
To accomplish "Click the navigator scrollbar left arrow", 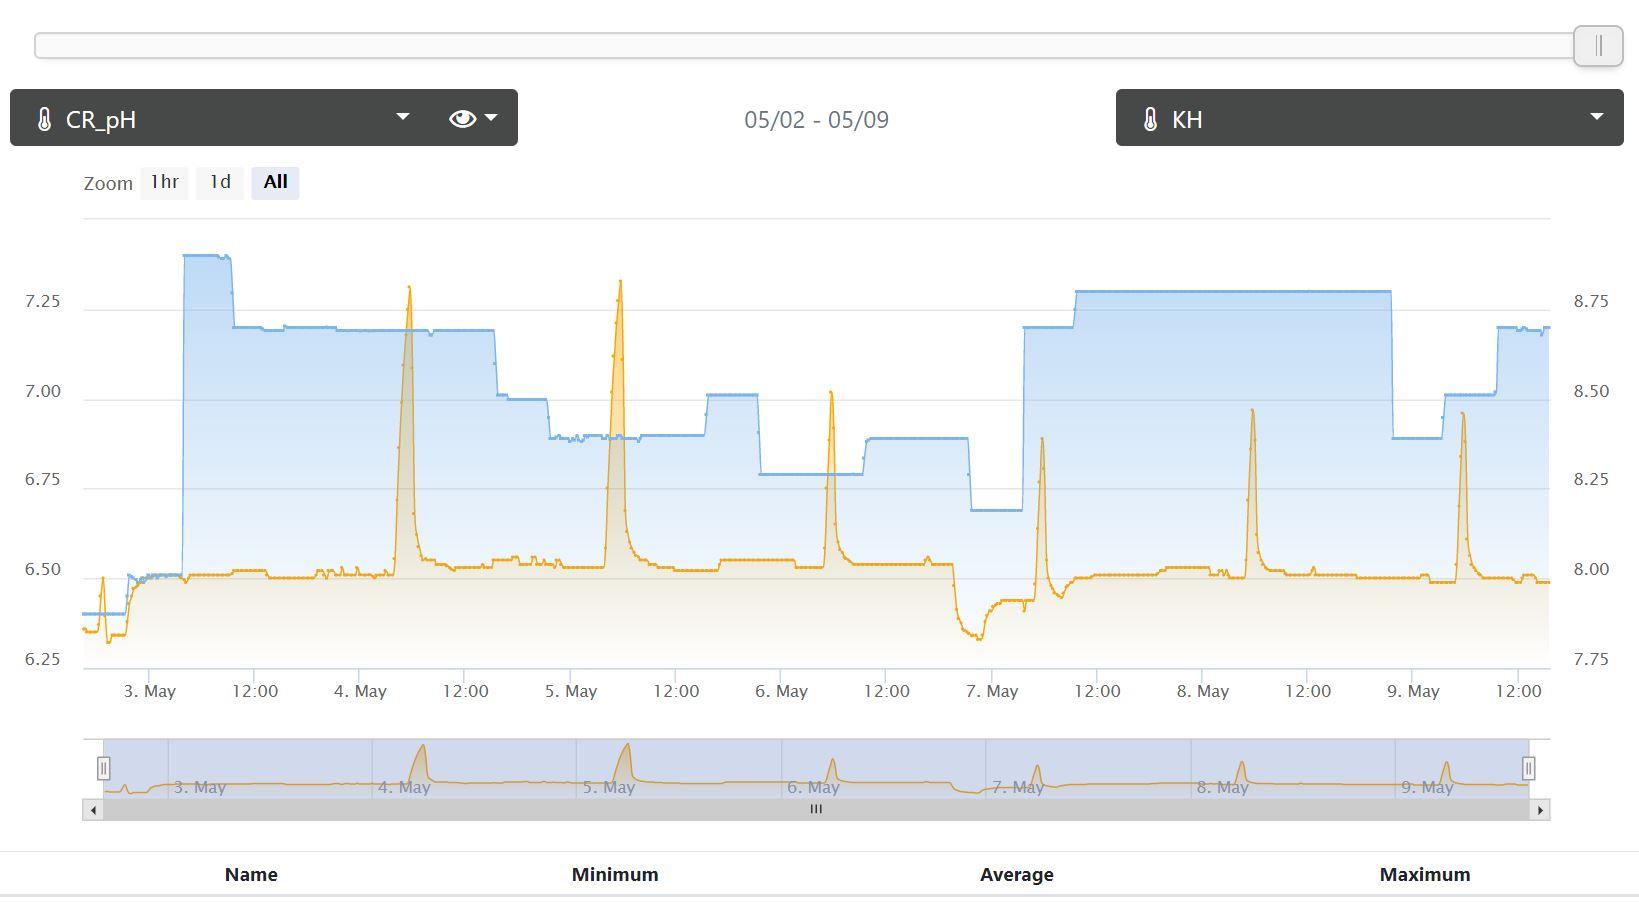I will (93, 810).
